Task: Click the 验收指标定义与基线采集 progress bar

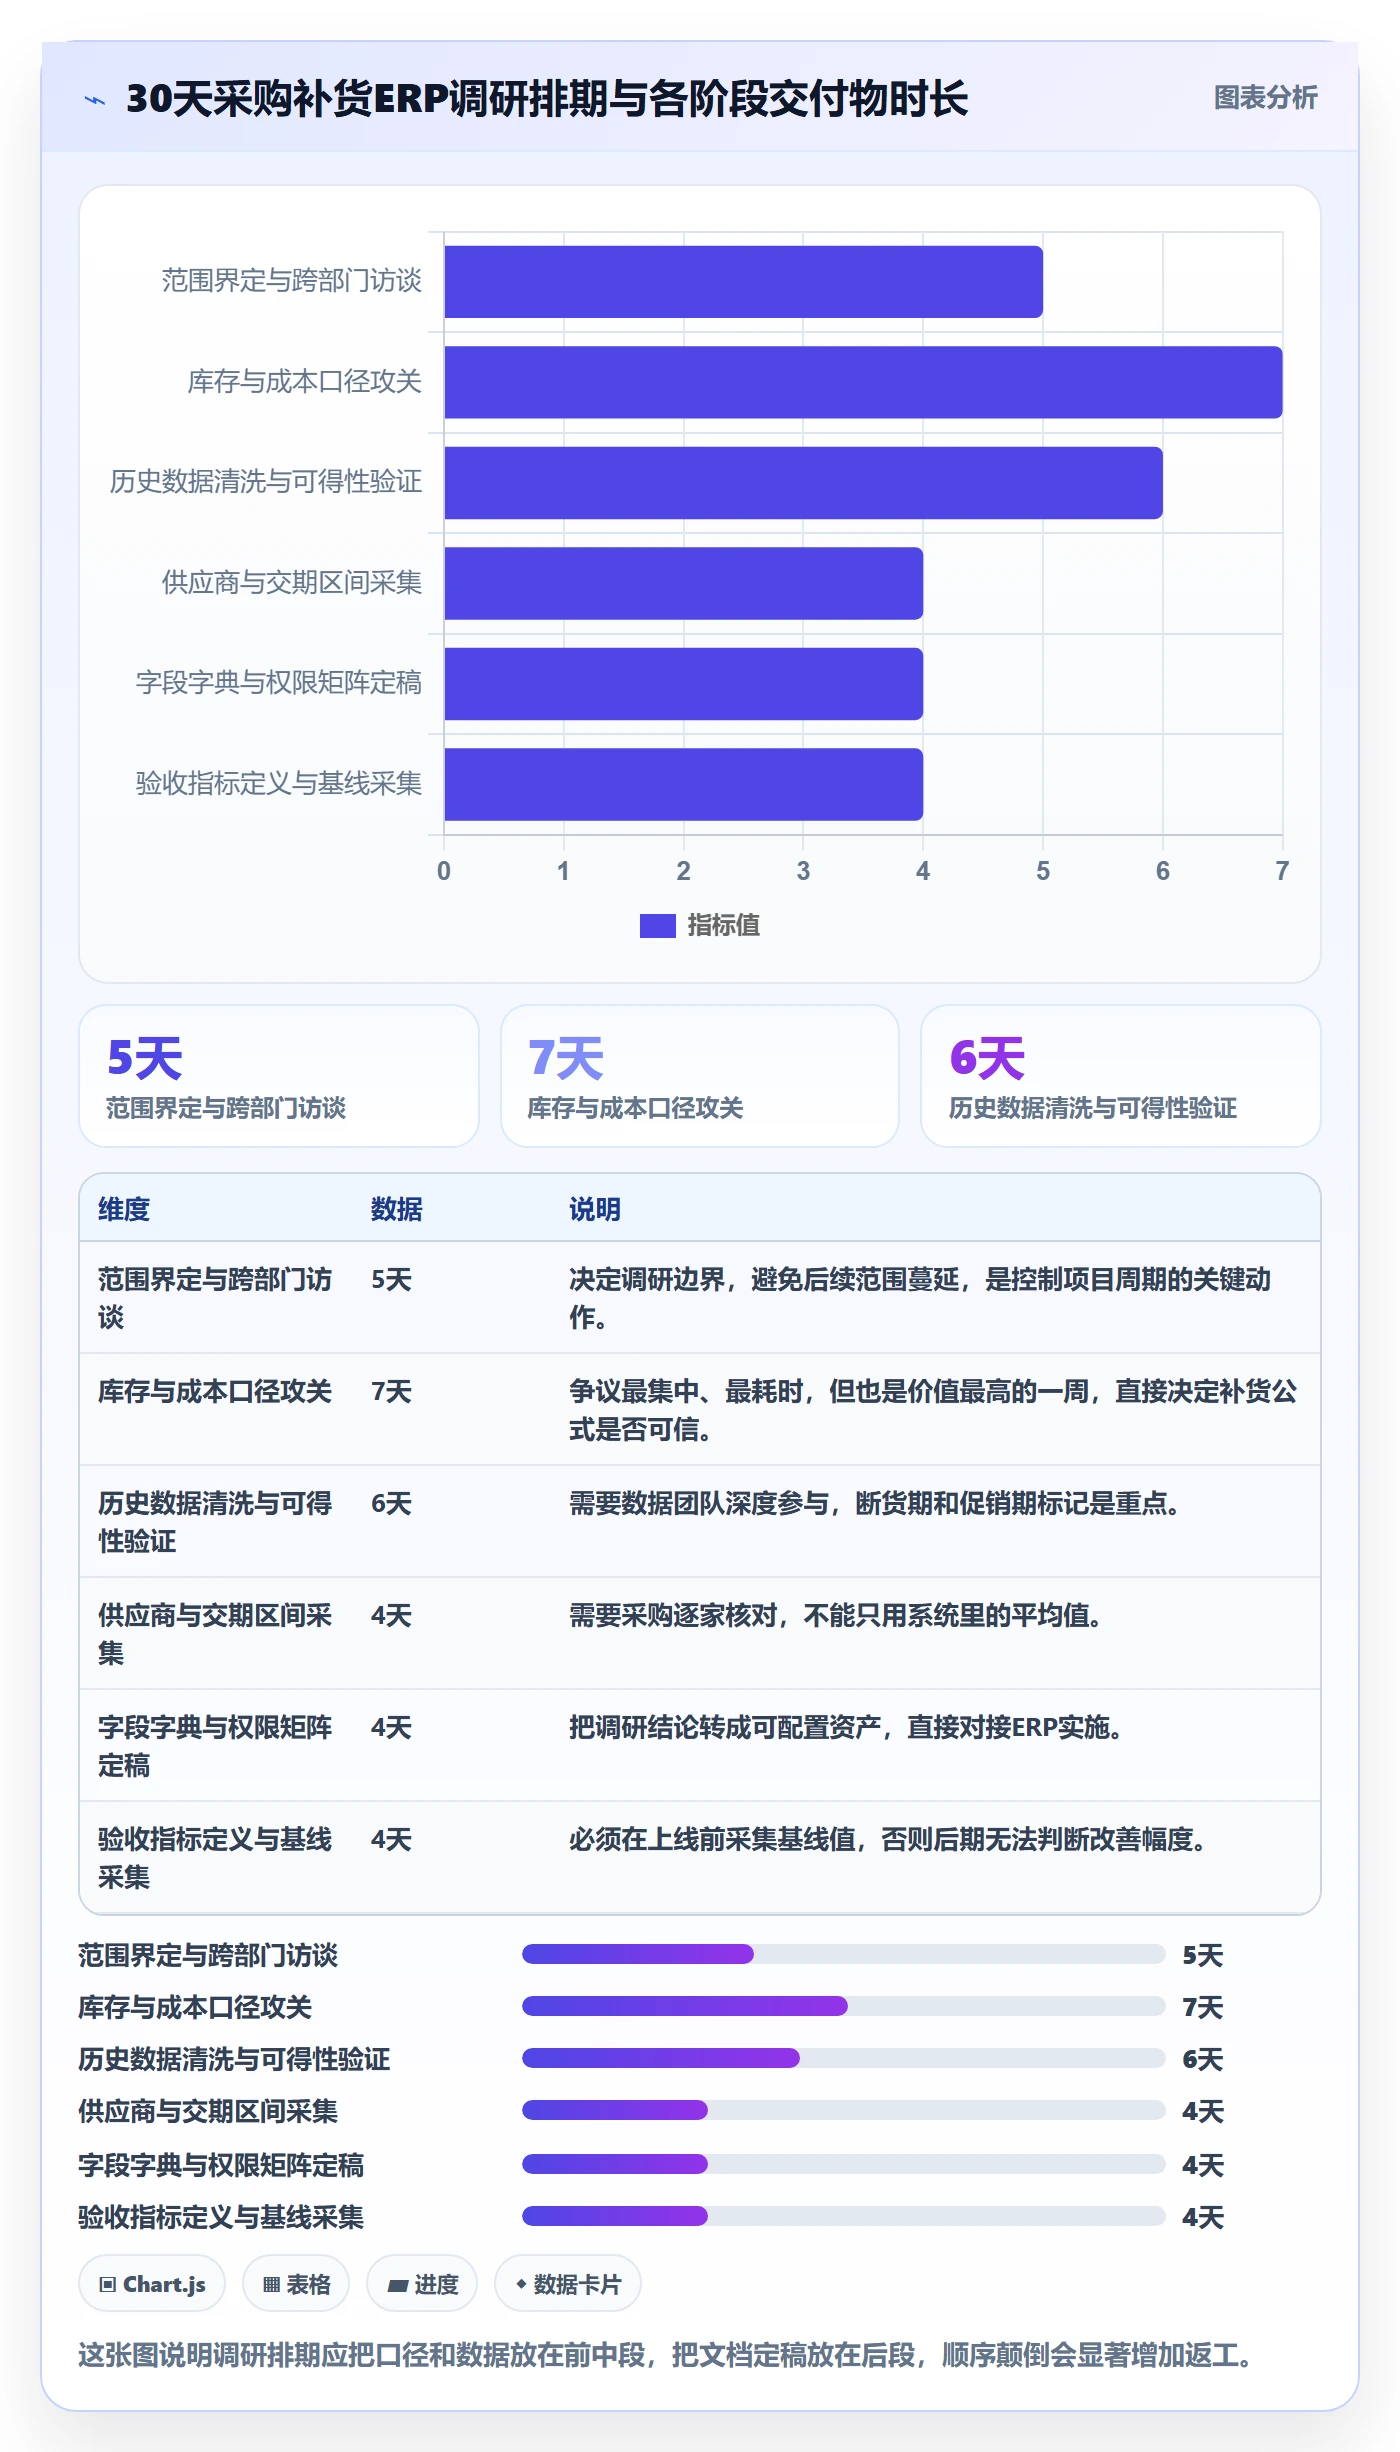Action: coord(843,2216)
